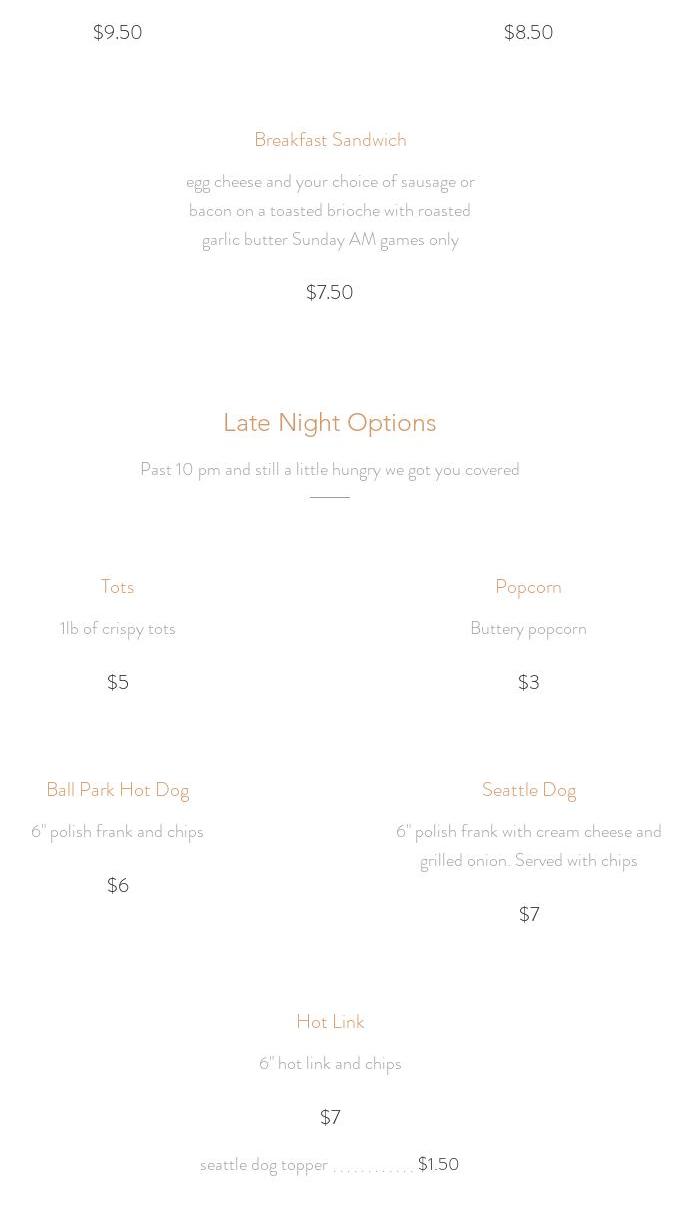Click the $5 price under Tots
Viewport: 685px width, 1218px height.
118,682
